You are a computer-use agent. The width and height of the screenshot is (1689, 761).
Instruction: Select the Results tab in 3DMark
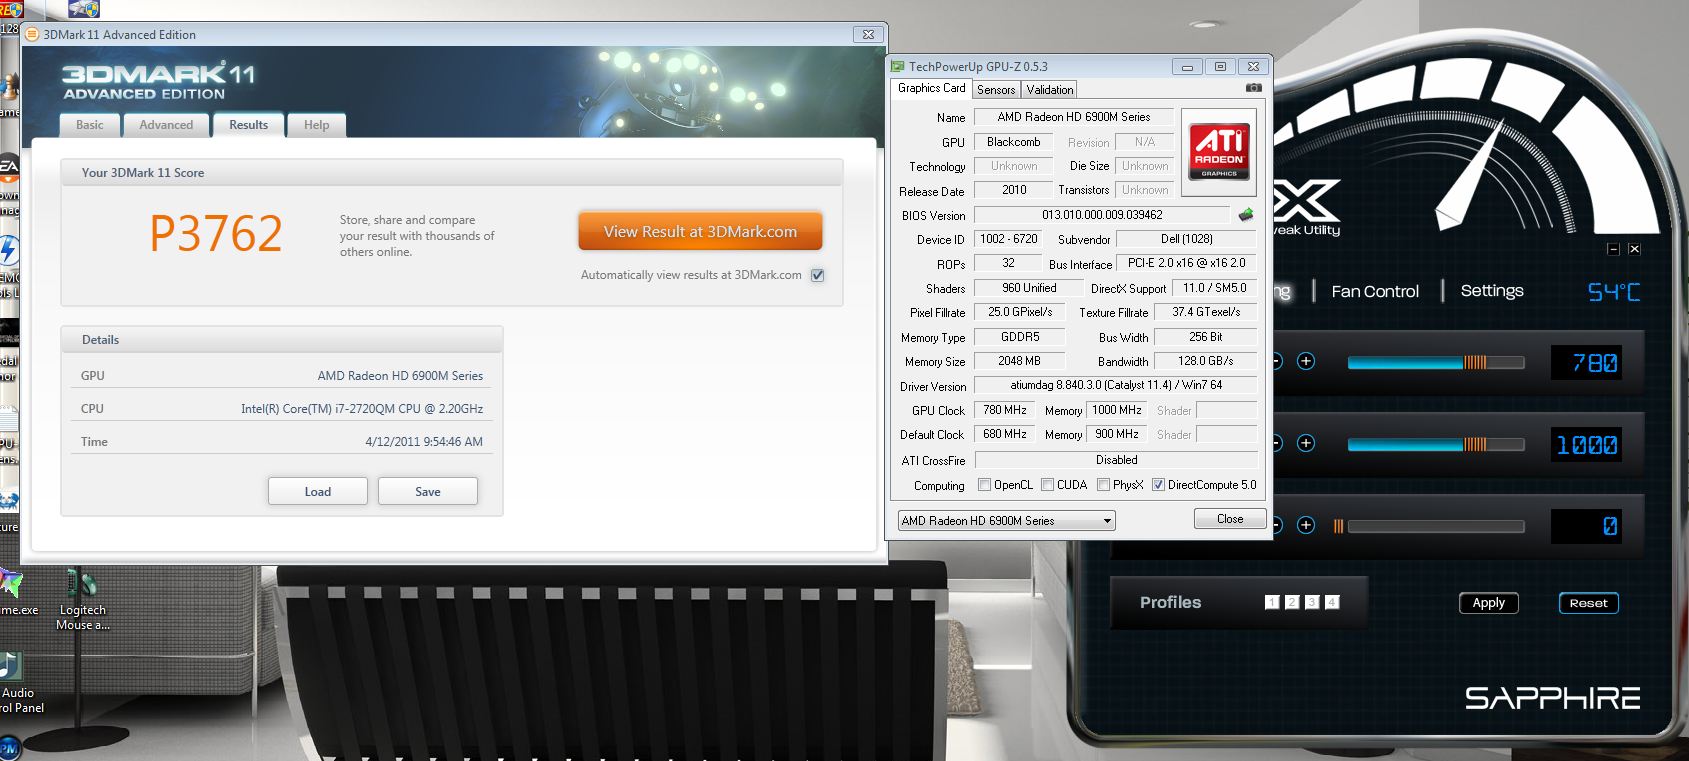pyautogui.click(x=248, y=125)
